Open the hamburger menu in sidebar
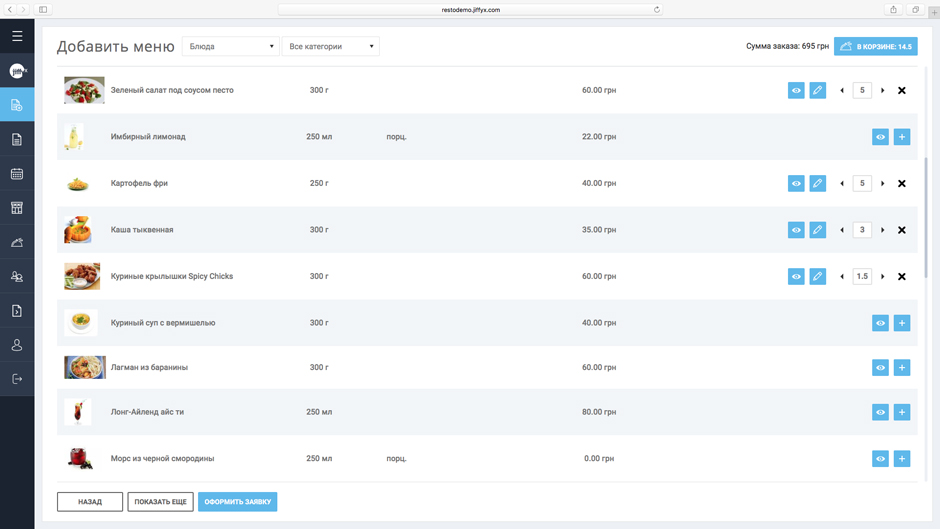This screenshot has height=529, width=940. point(17,36)
